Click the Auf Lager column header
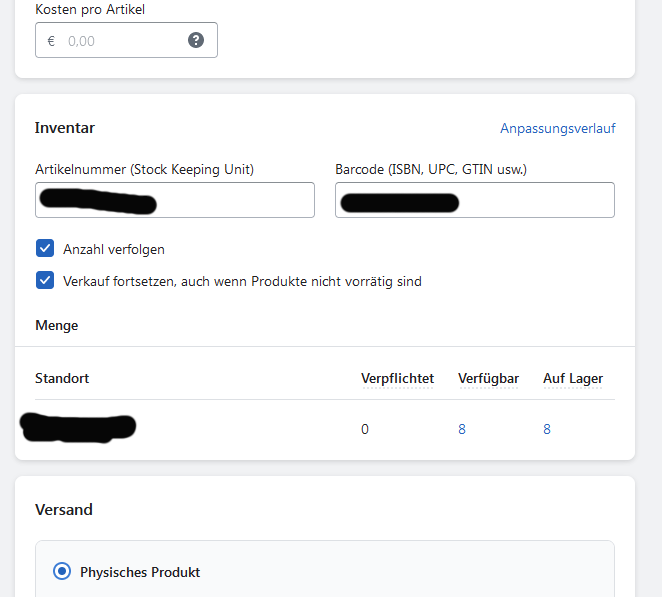The height and width of the screenshot is (597, 662). point(573,378)
